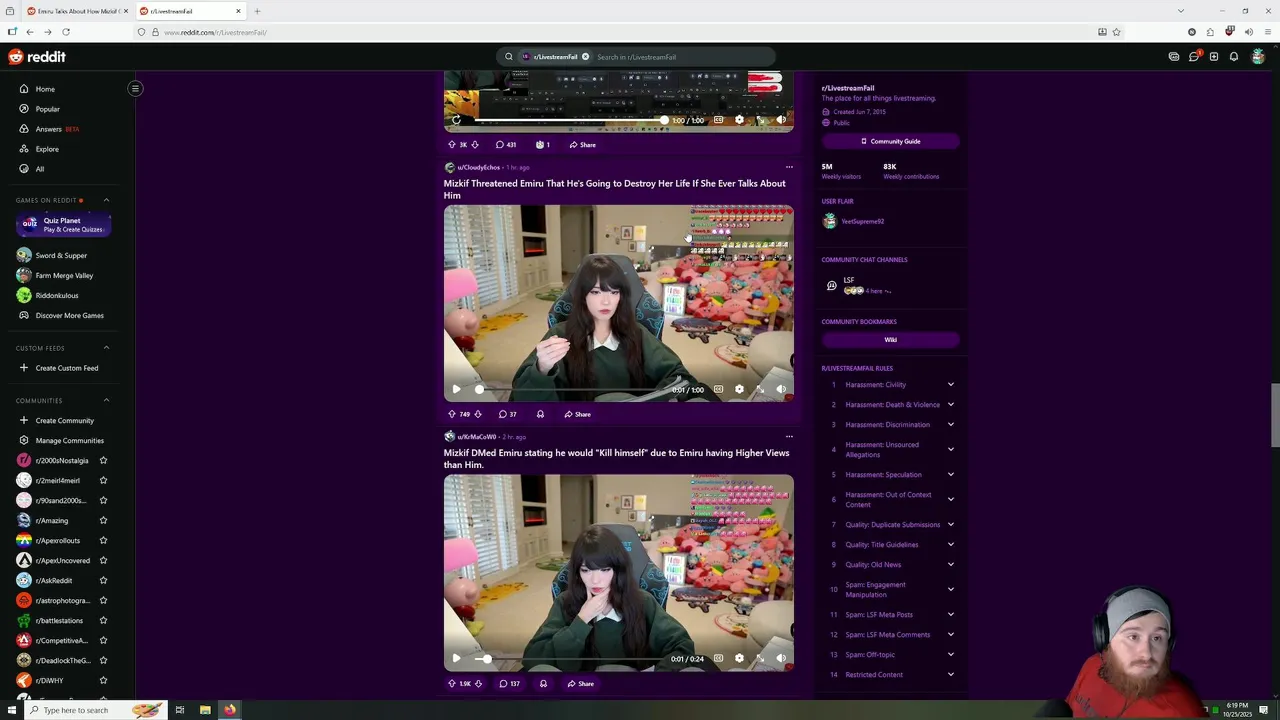Viewport: 1280px width, 720px height.
Task: Open the Reddit chat icon in header
Action: pos(1194,57)
